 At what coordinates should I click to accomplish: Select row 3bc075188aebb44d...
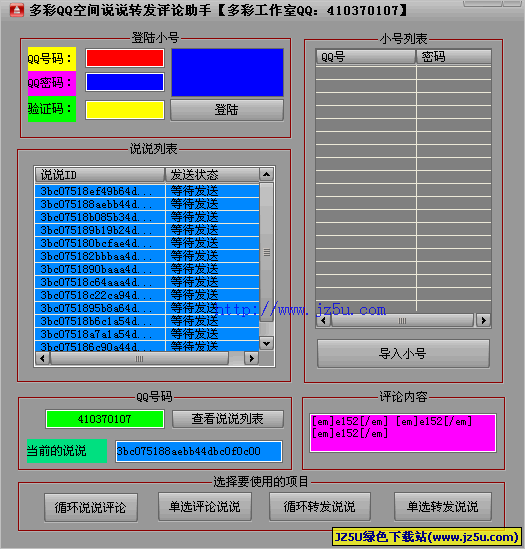147,204
